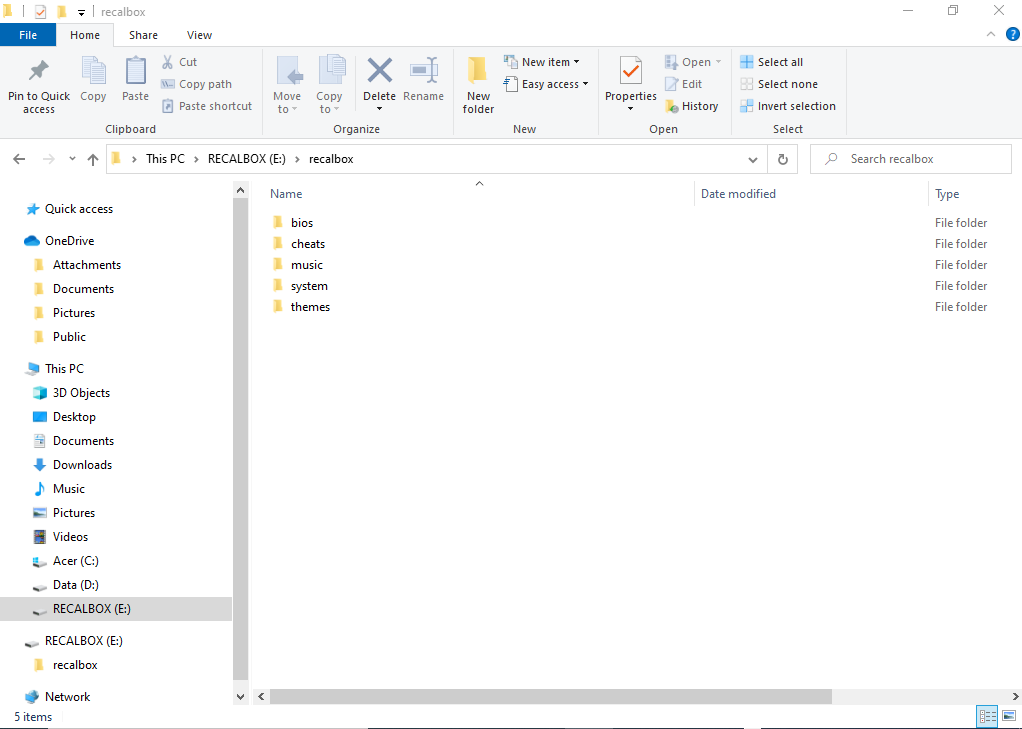
Task: Customize Quick Access Toolbar dropdown arrow
Action: click(81, 12)
